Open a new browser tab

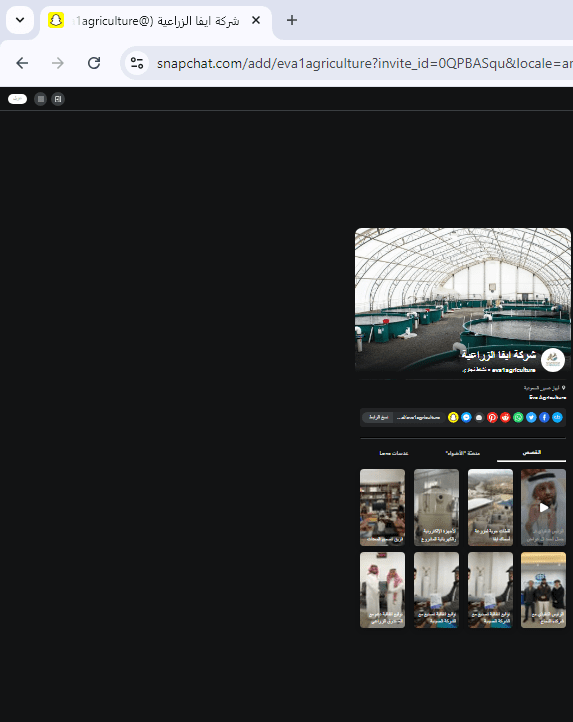(x=292, y=20)
